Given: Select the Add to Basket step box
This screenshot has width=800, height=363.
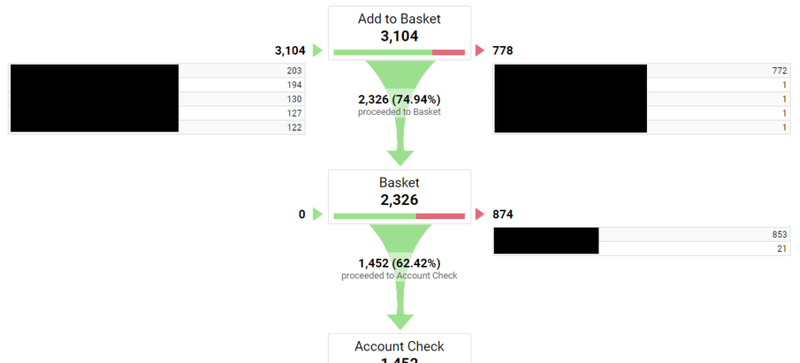Looking at the screenshot, I should pyautogui.click(x=399, y=33).
